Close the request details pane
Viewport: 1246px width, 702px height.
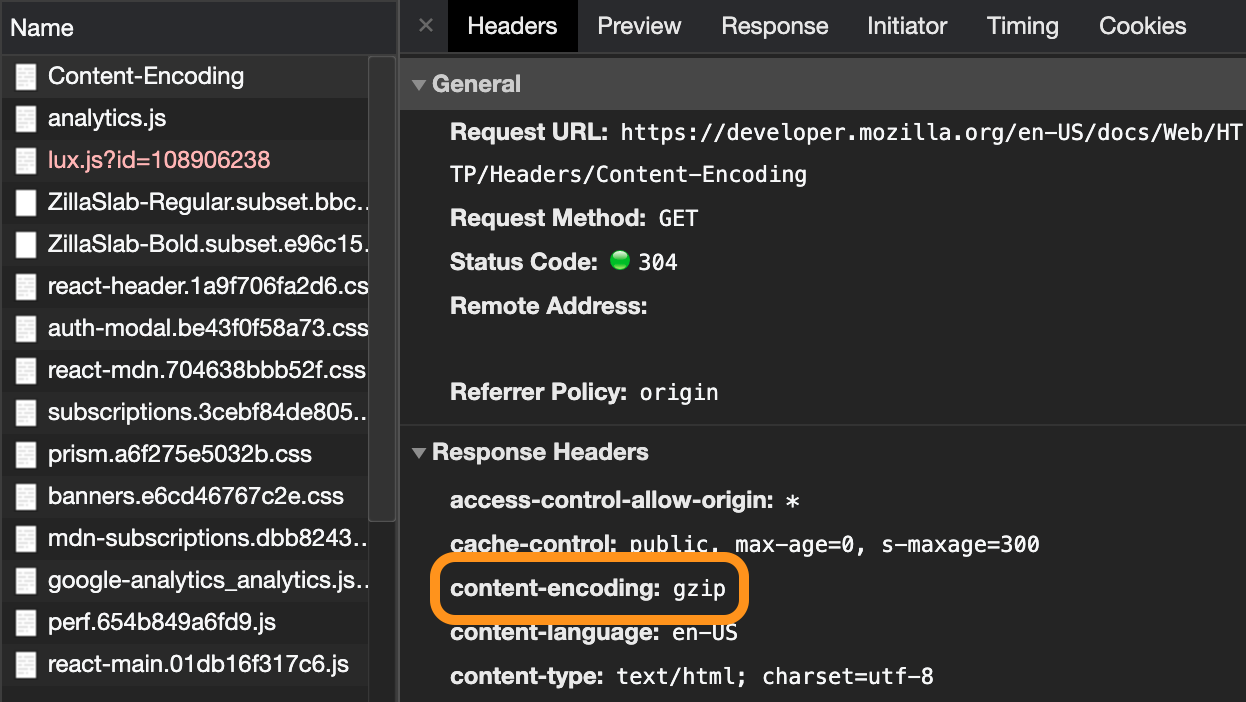424,26
